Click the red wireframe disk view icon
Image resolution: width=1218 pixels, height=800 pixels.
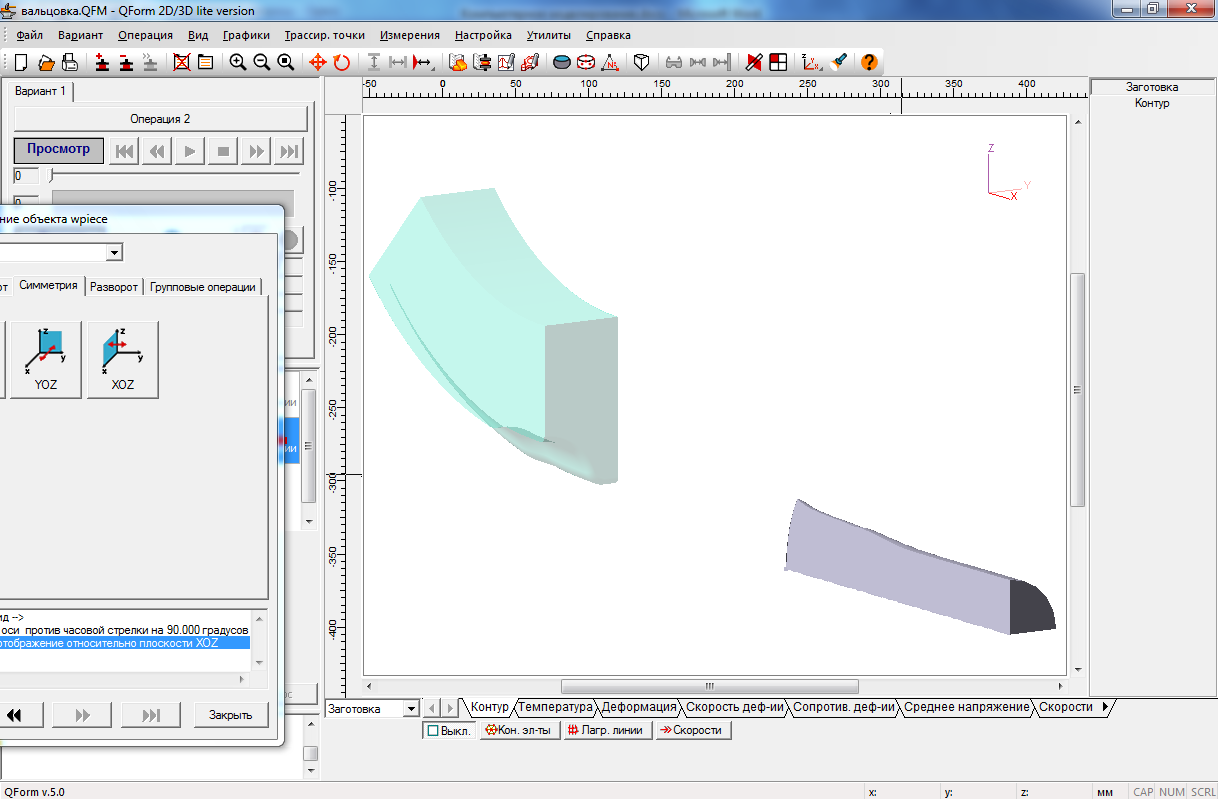point(587,62)
